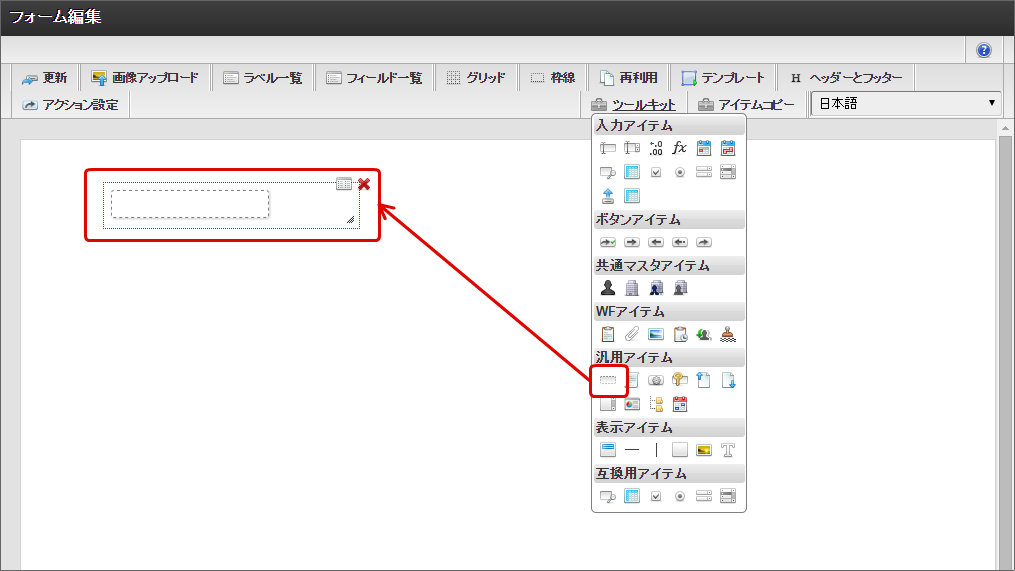Image resolution: width=1015 pixels, height=571 pixels.
Task: Select the tree item in 汎用アイテム
Action: click(656, 404)
